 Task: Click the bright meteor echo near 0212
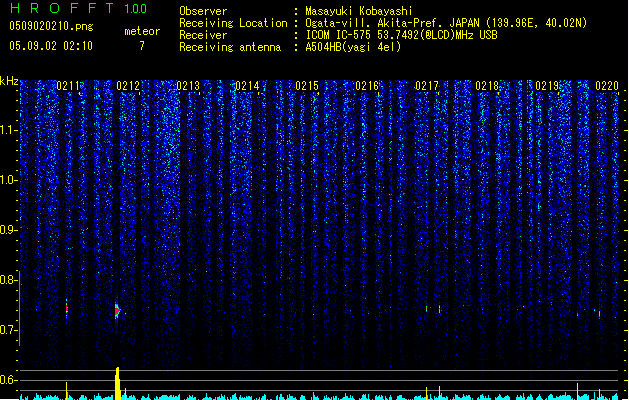tap(117, 311)
